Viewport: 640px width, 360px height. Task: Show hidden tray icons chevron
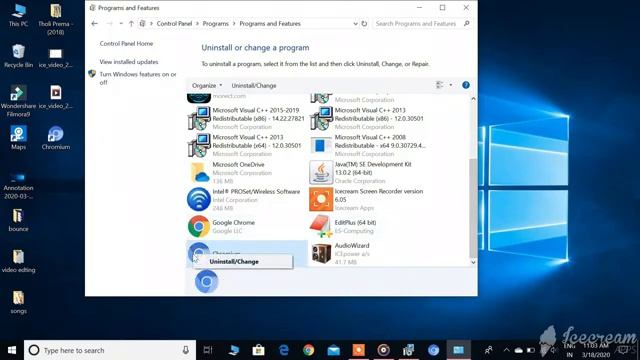pyautogui.click(x=506, y=350)
